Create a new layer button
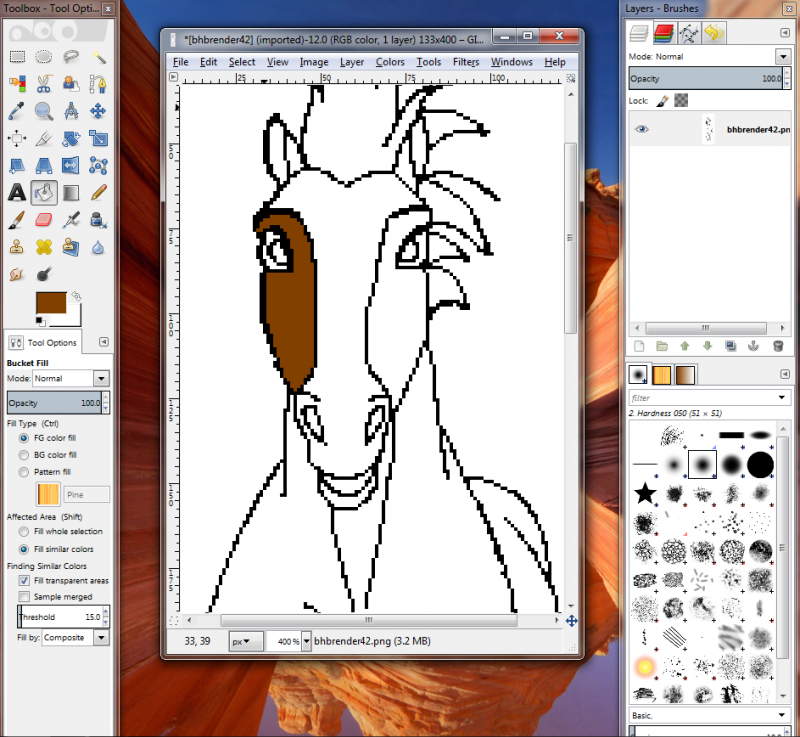800x737 pixels. [639, 346]
